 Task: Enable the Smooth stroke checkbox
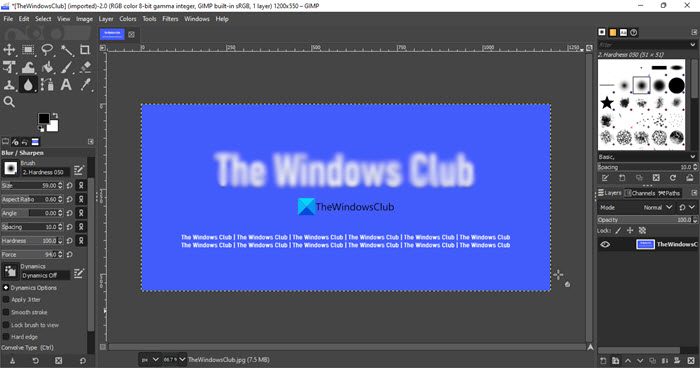[x=6, y=312]
